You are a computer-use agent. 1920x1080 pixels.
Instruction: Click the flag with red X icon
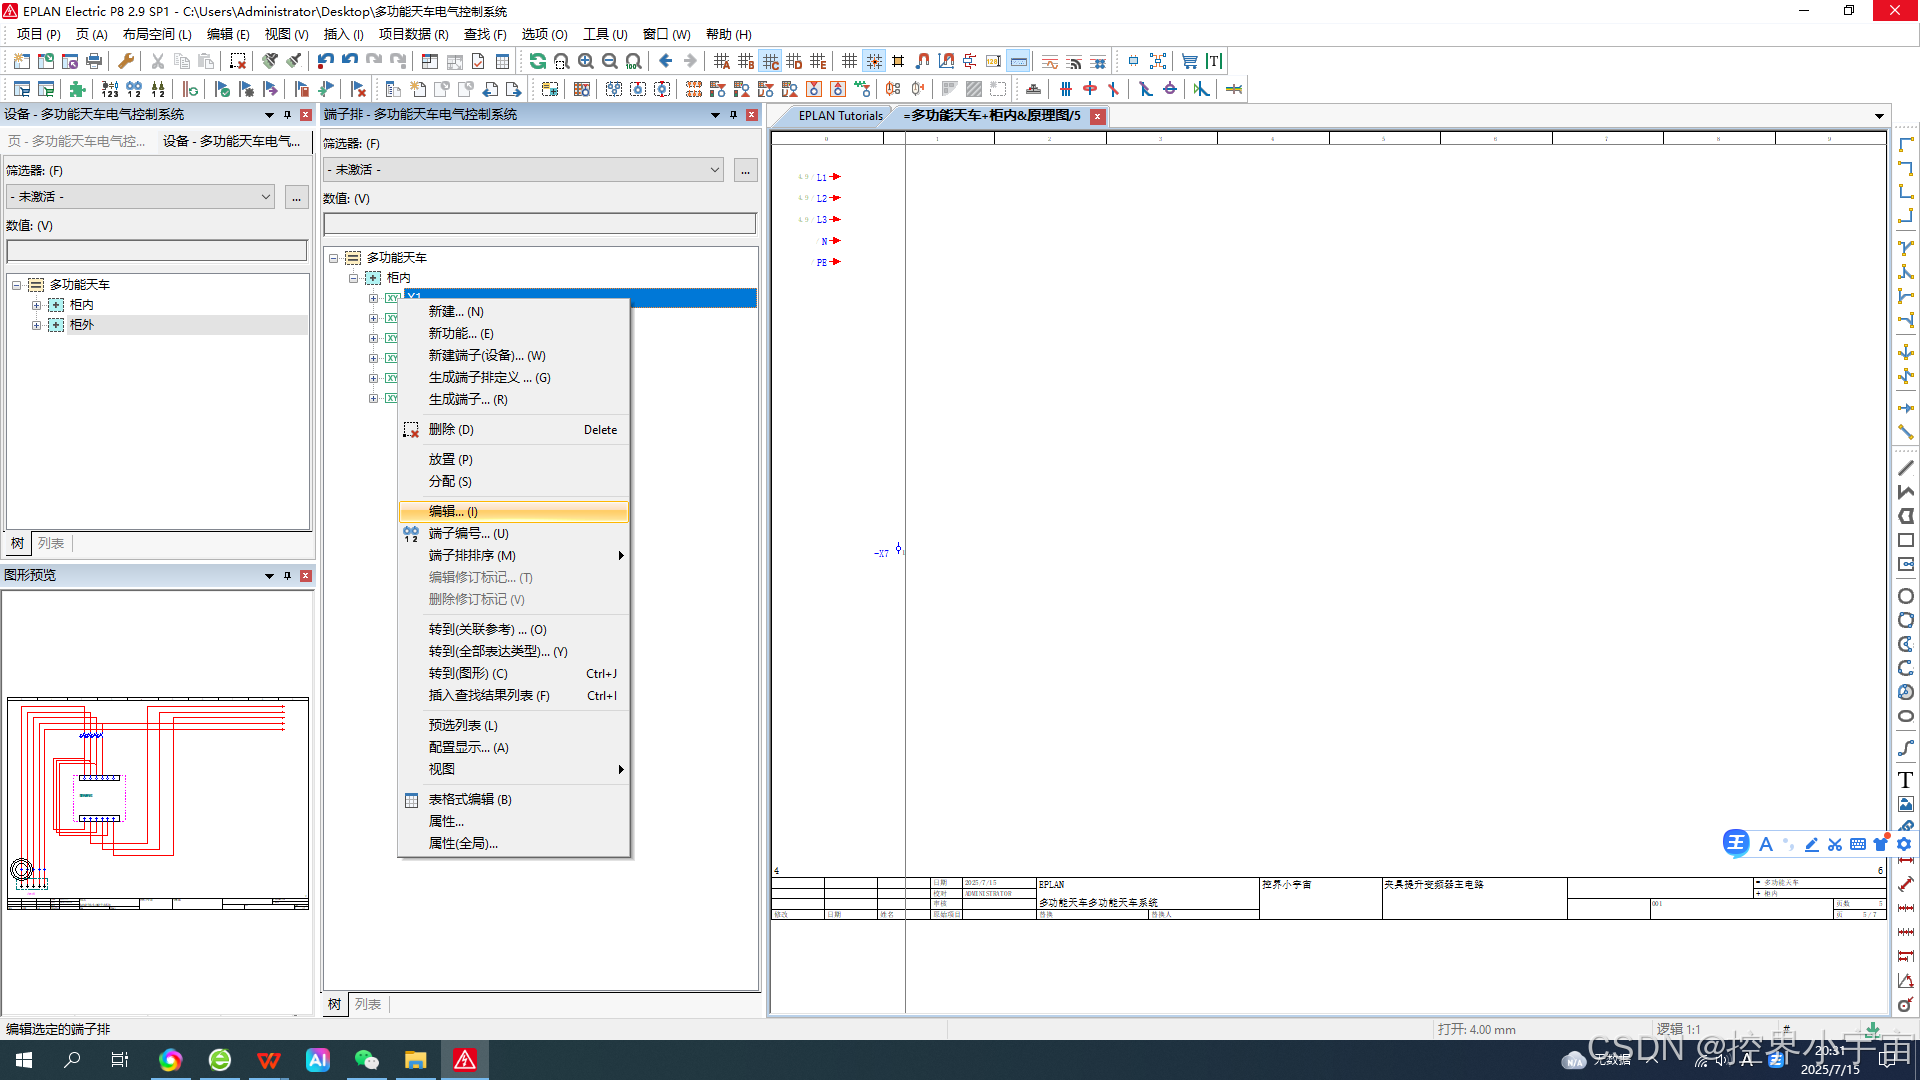358,89
